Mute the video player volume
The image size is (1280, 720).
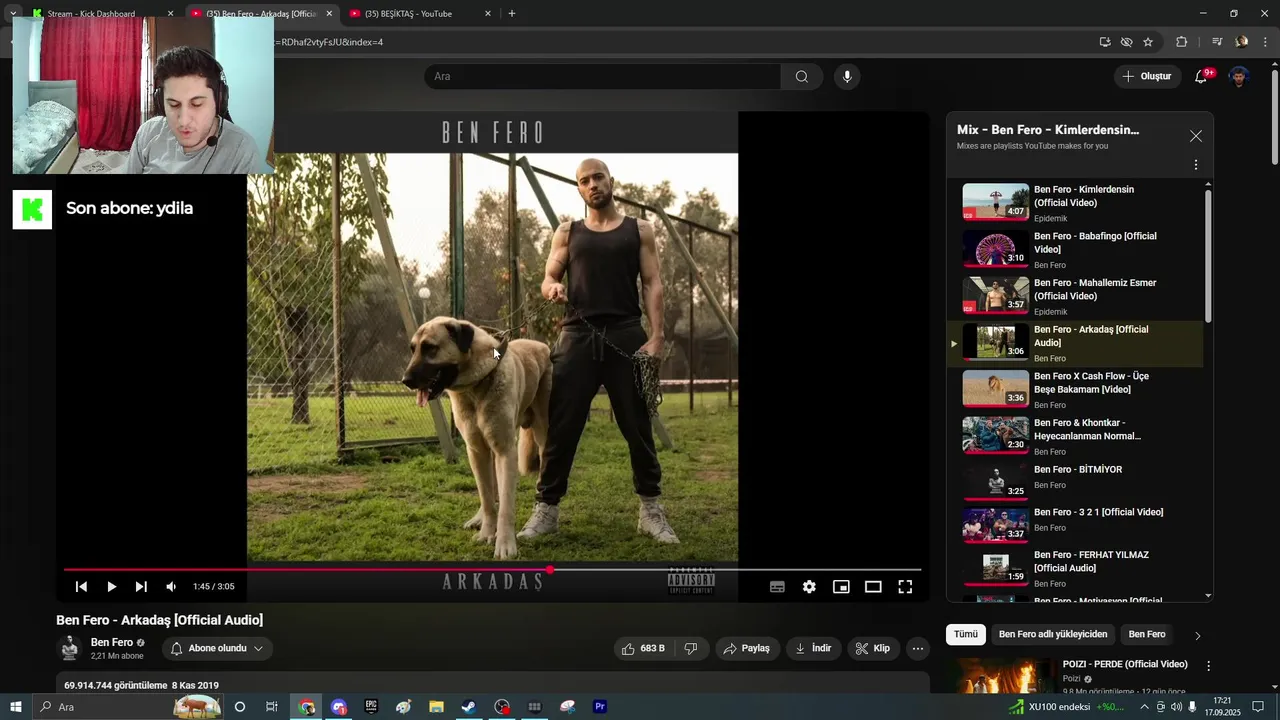pos(171,587)
